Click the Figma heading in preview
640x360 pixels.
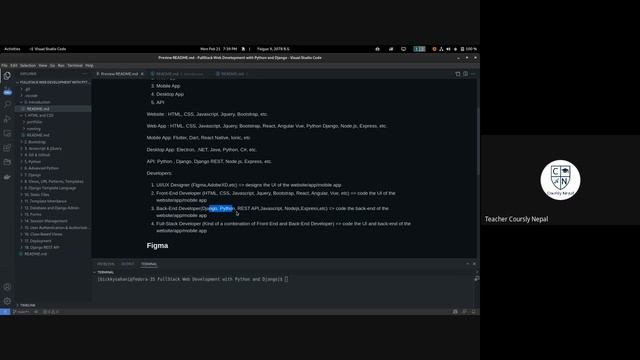pos(158,246)
